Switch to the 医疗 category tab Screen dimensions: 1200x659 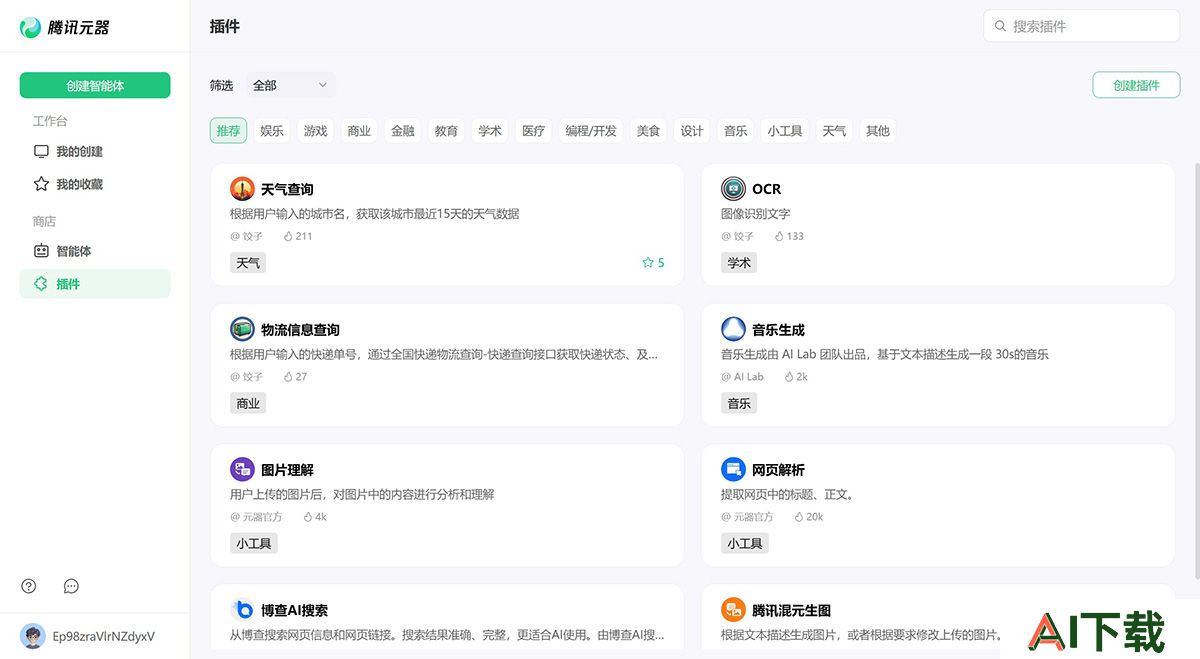coord(534,131)
